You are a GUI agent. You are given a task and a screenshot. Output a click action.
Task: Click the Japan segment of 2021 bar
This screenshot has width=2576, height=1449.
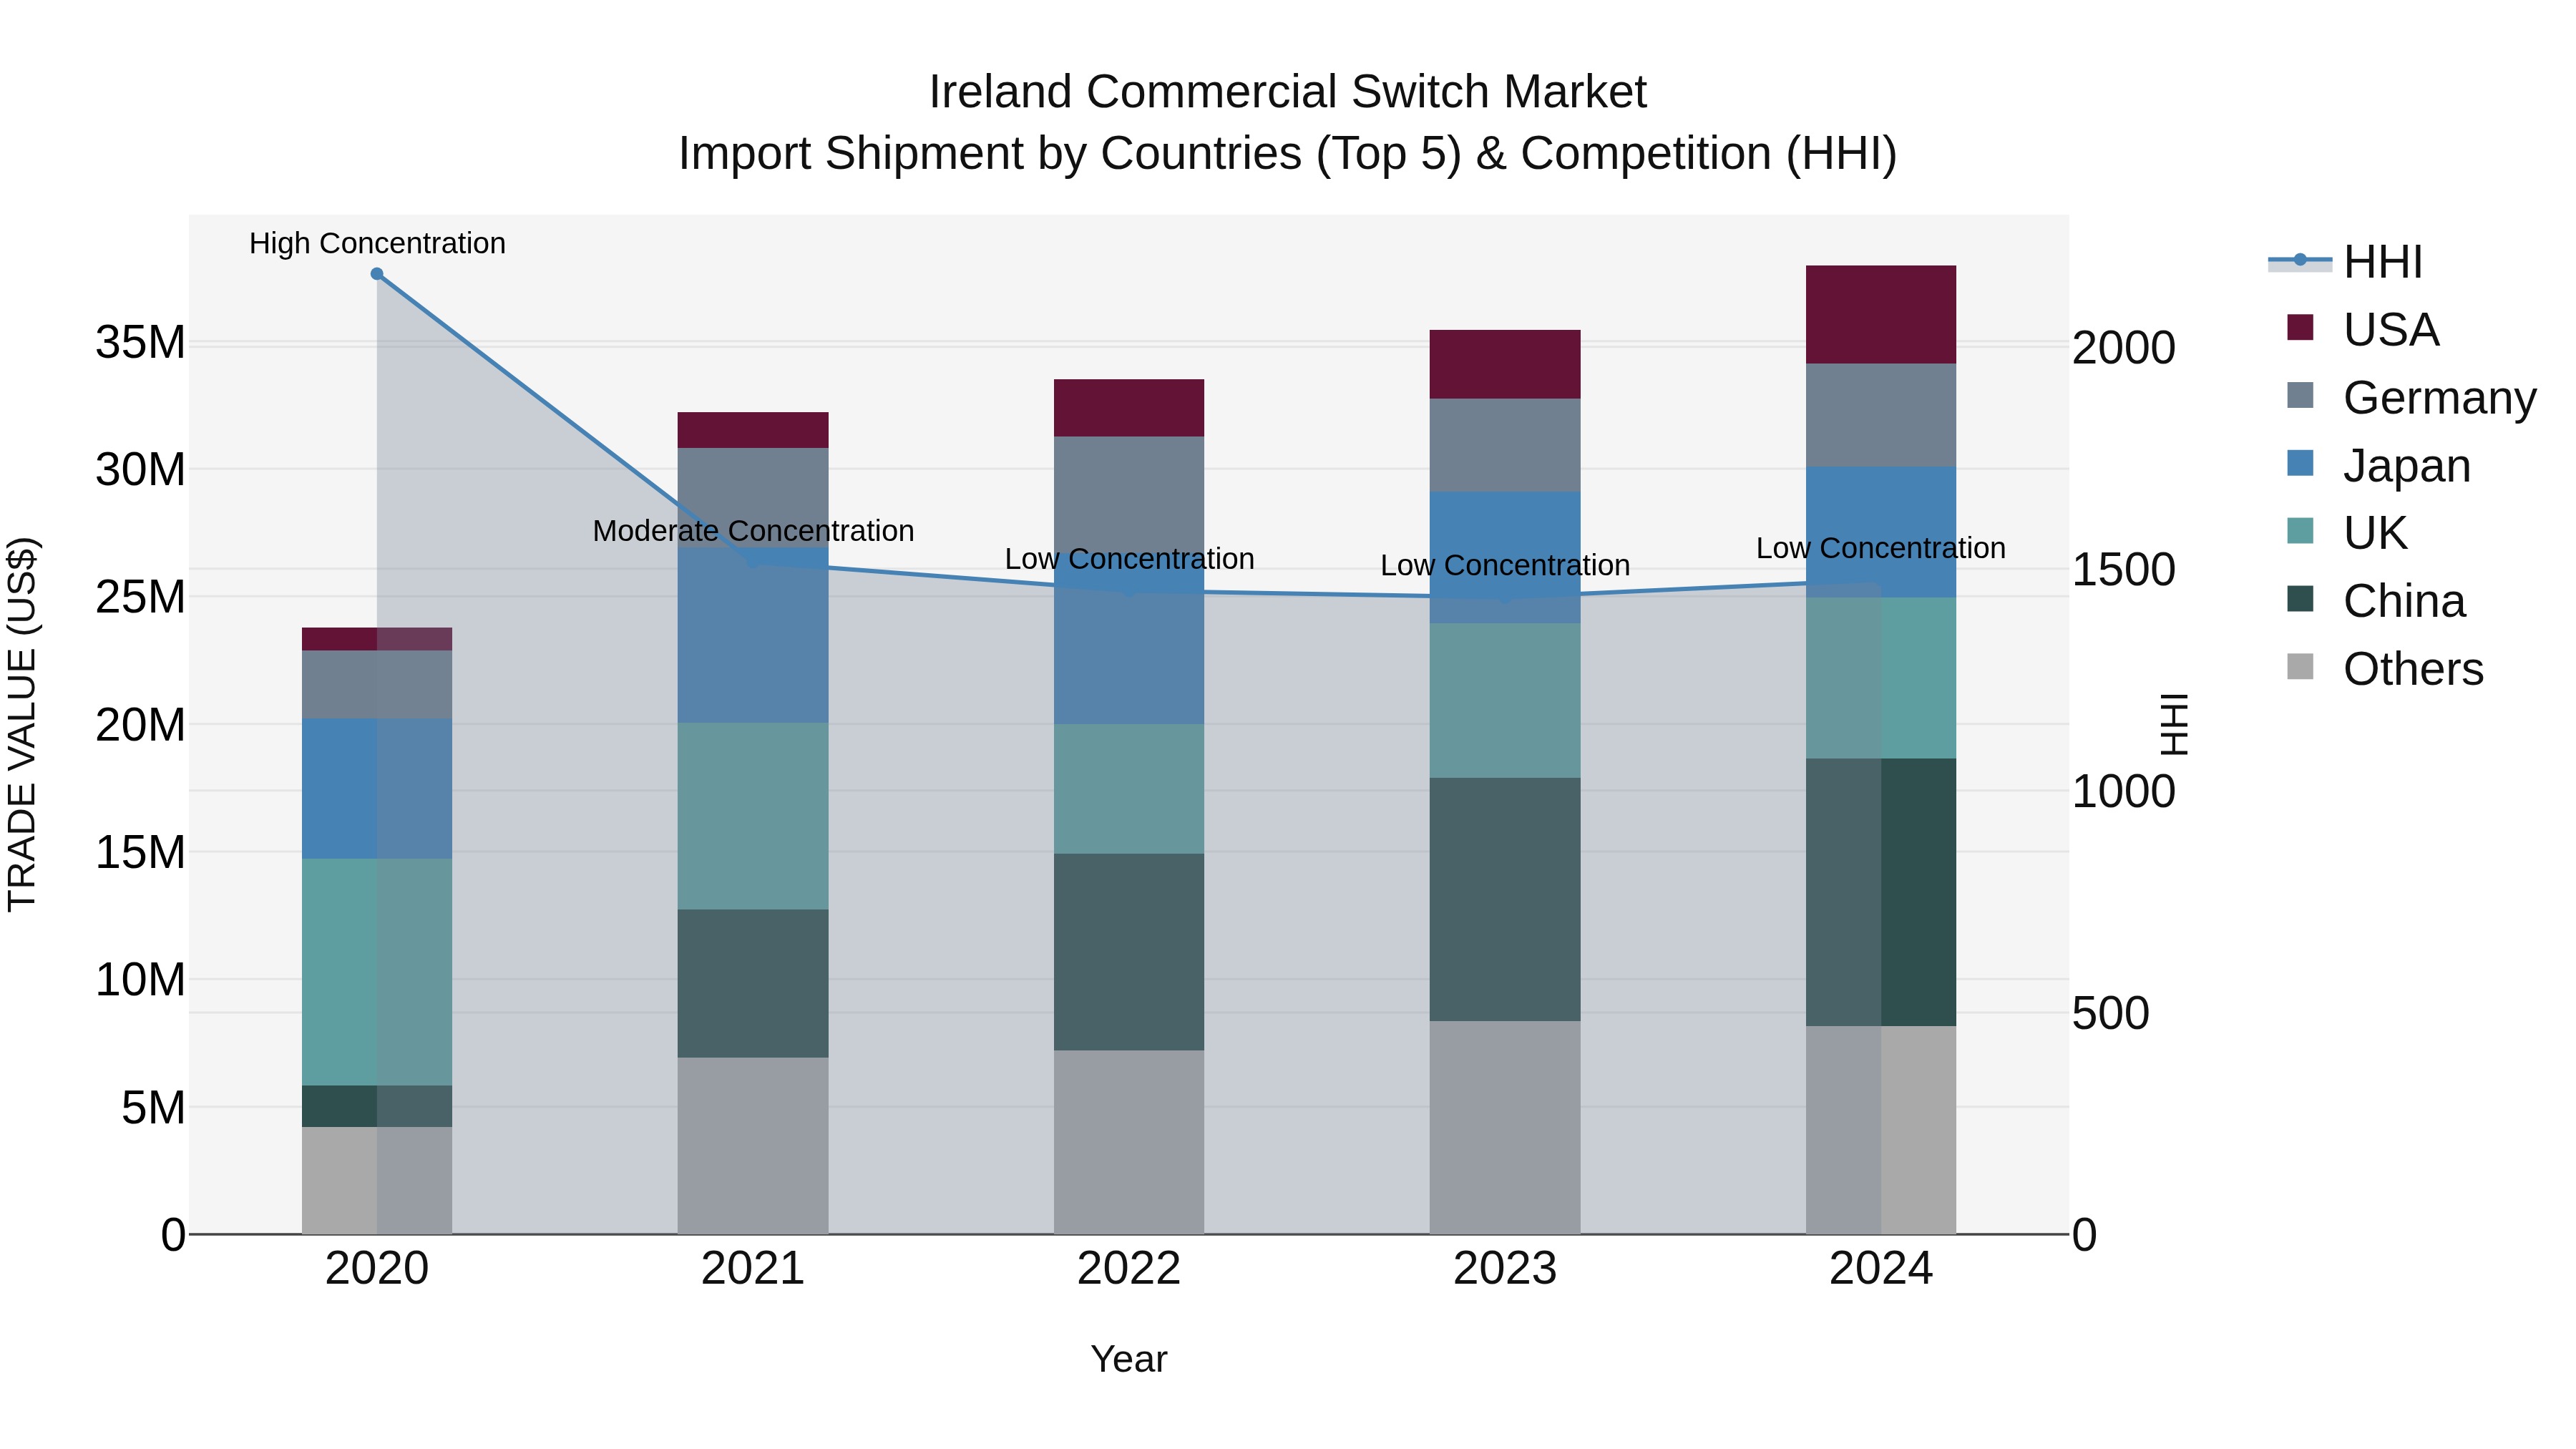(752, 635)
